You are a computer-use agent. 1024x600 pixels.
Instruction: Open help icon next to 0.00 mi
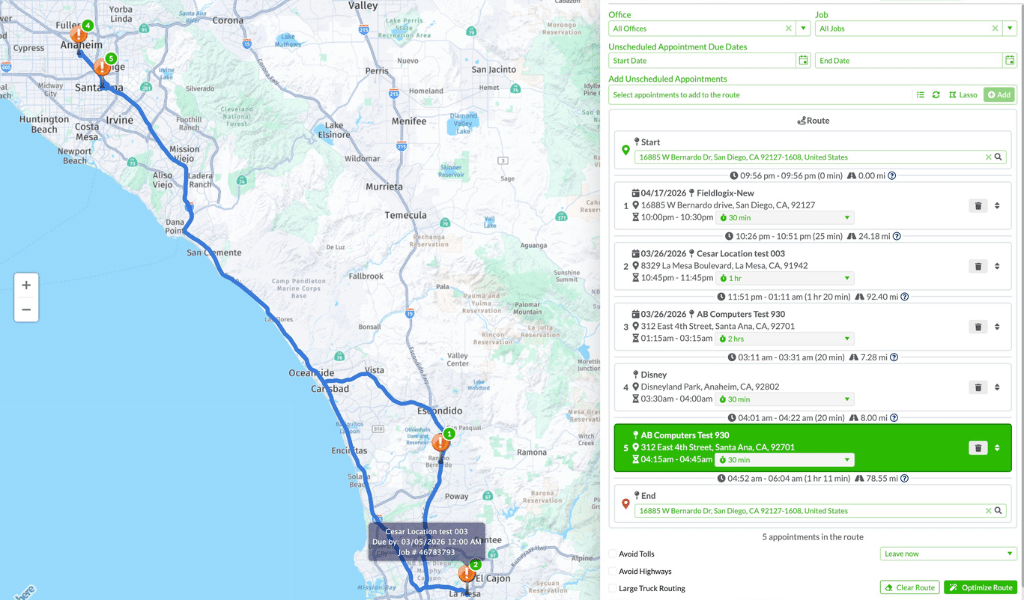point(892,176)
